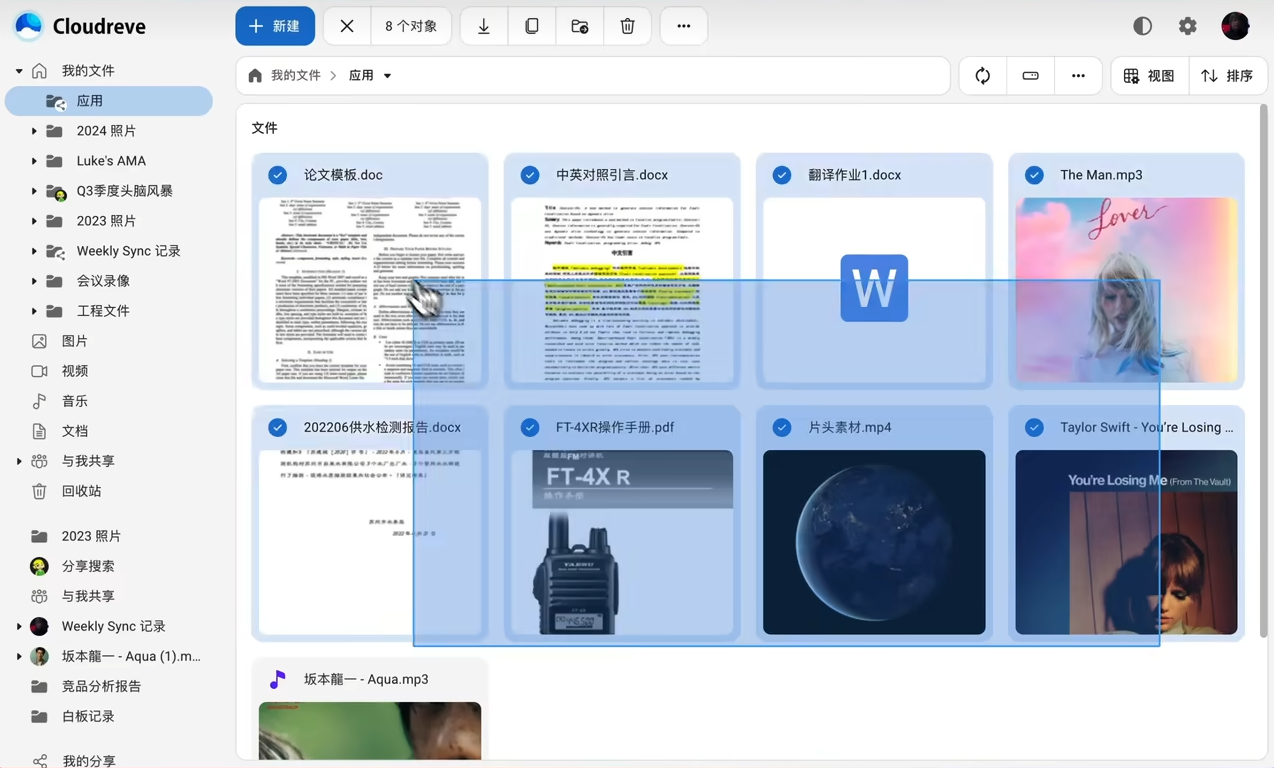Open 回收站 trash in the sidebar
This screenshot has width=1274, height=768.
[x=107, y=491]
